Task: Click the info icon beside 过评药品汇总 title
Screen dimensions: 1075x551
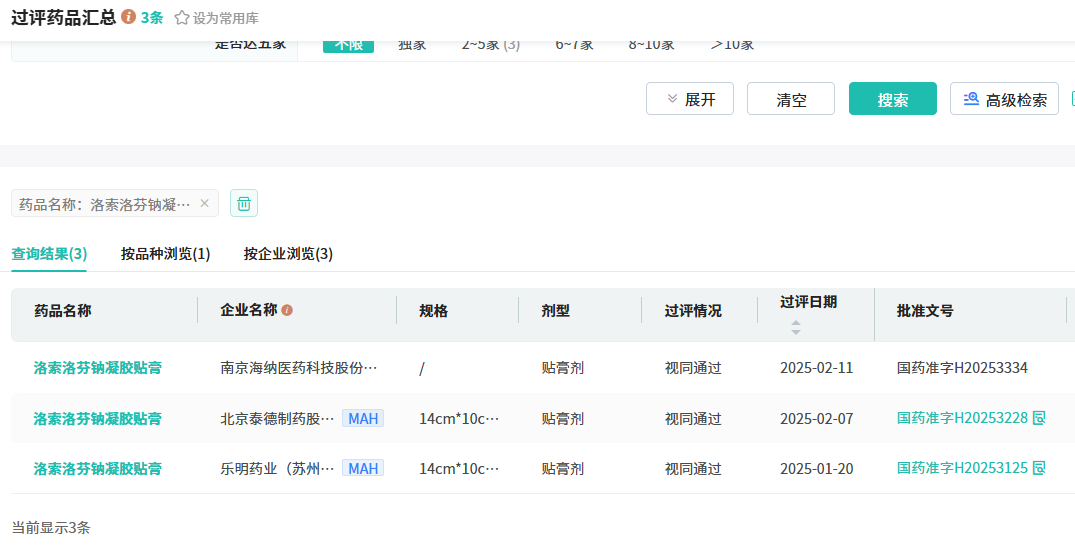Action: click(x=128, y=17)
